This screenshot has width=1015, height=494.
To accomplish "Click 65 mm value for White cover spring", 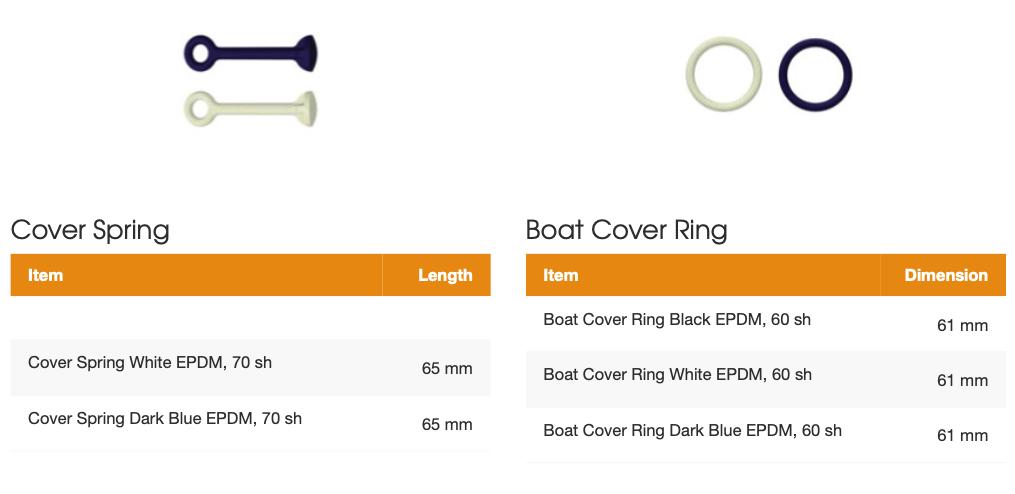I will [447, 369].
